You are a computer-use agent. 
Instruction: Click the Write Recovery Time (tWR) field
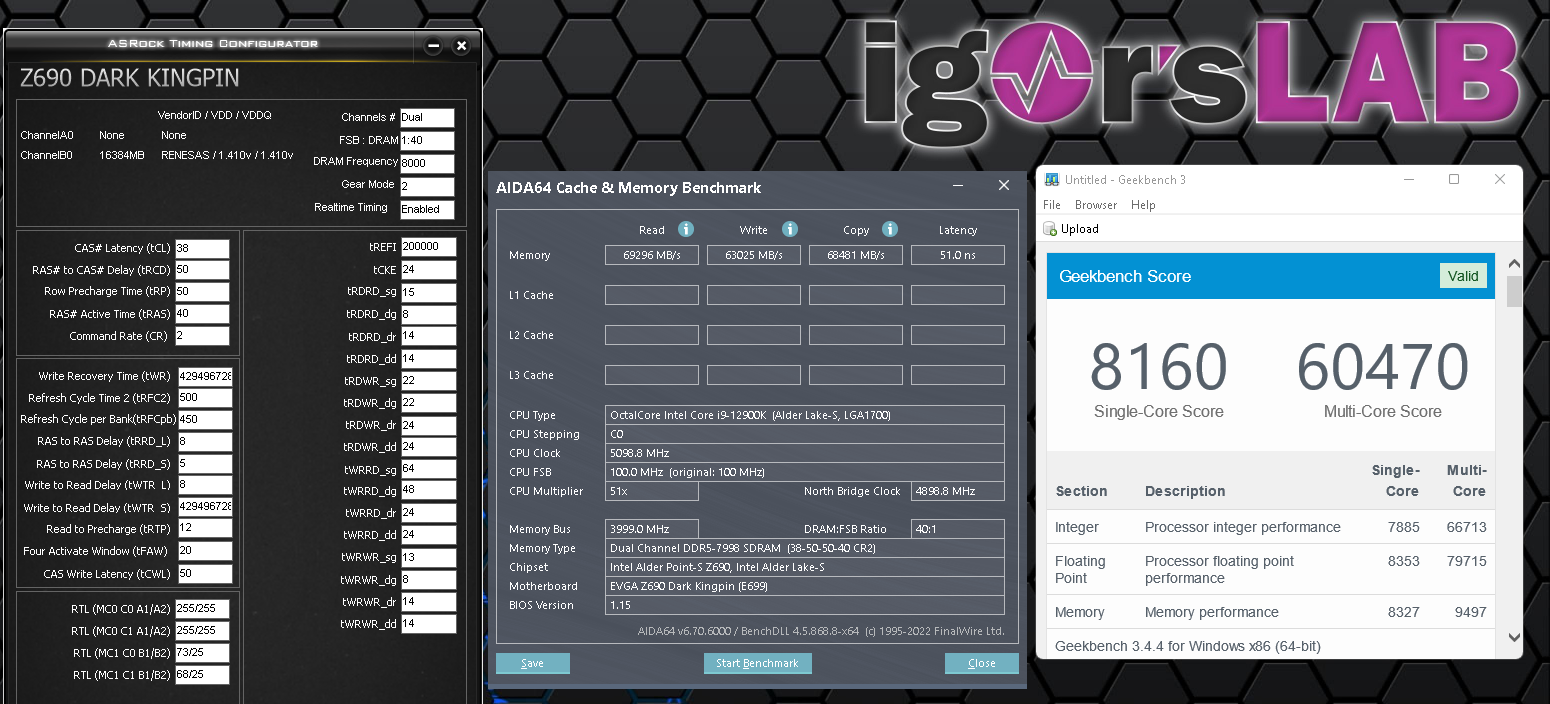[x=205, y=376]
